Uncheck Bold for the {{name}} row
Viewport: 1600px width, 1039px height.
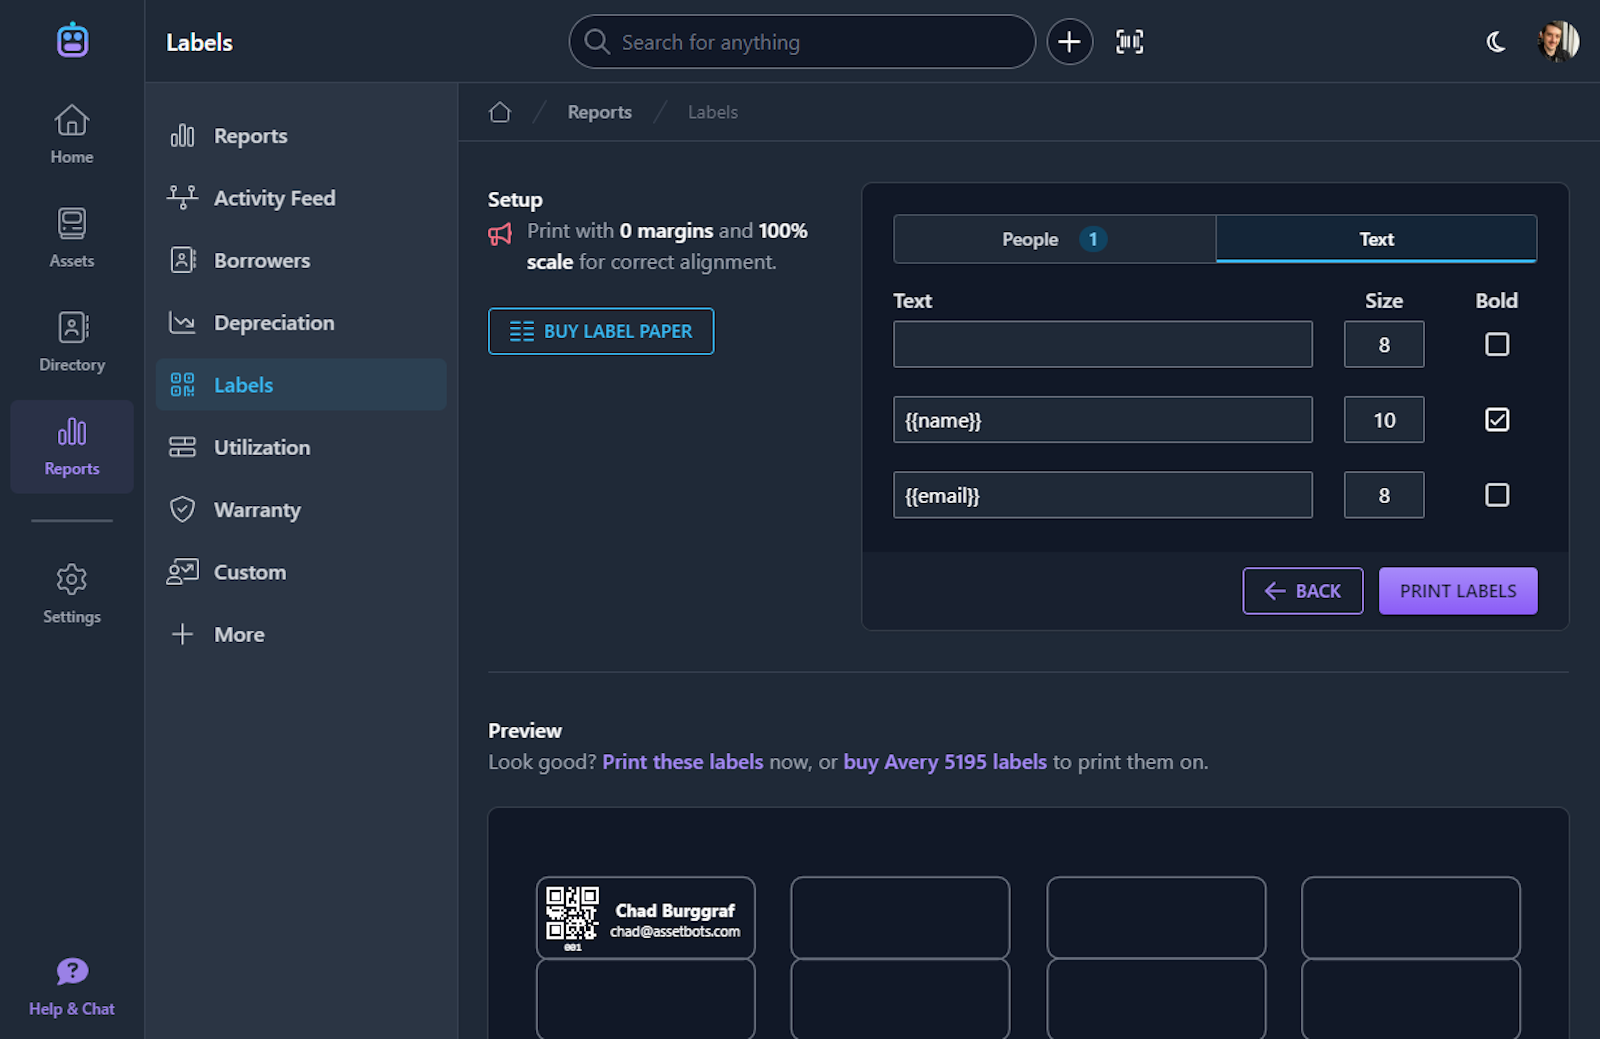[x=1497, y=420]
